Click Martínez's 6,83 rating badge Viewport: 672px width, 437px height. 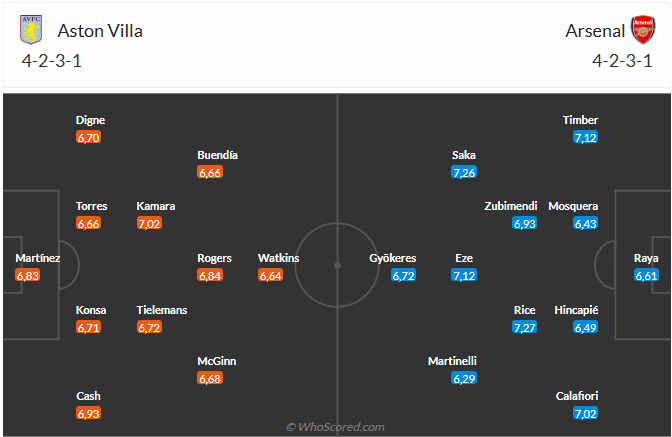[x=28, y=275]
